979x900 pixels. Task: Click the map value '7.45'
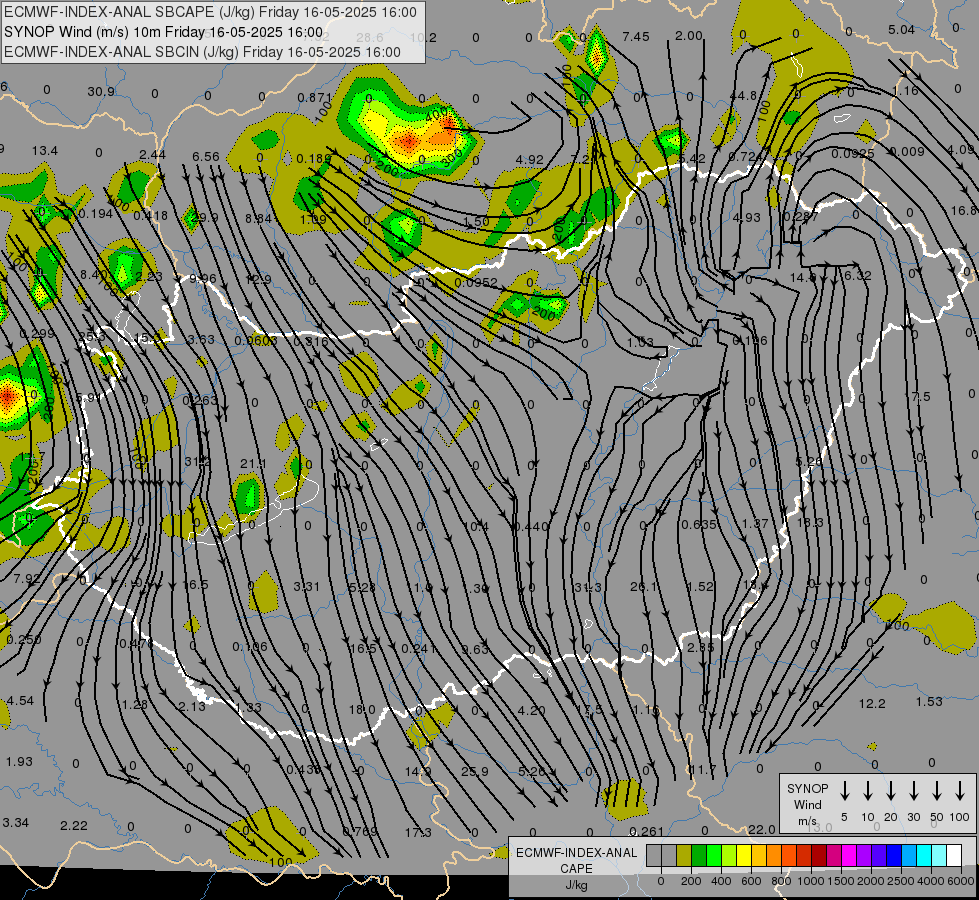click(636, 37)
